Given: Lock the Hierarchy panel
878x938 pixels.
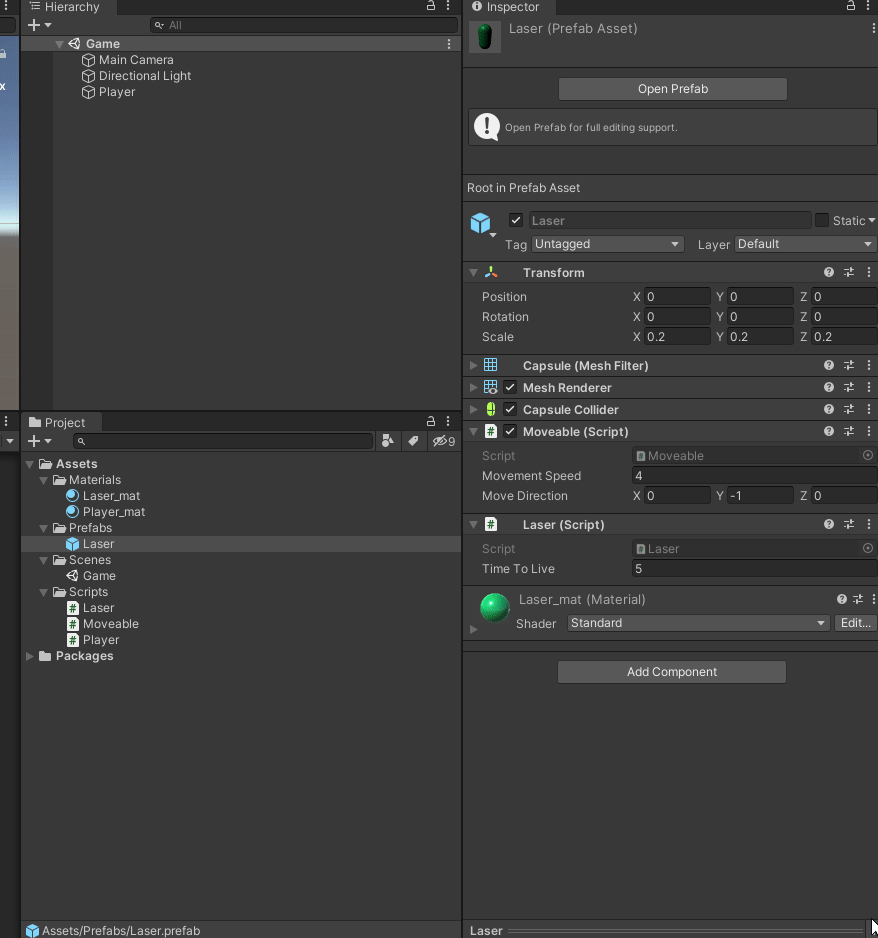Looking at the screenshot, I should coord(431,6).
